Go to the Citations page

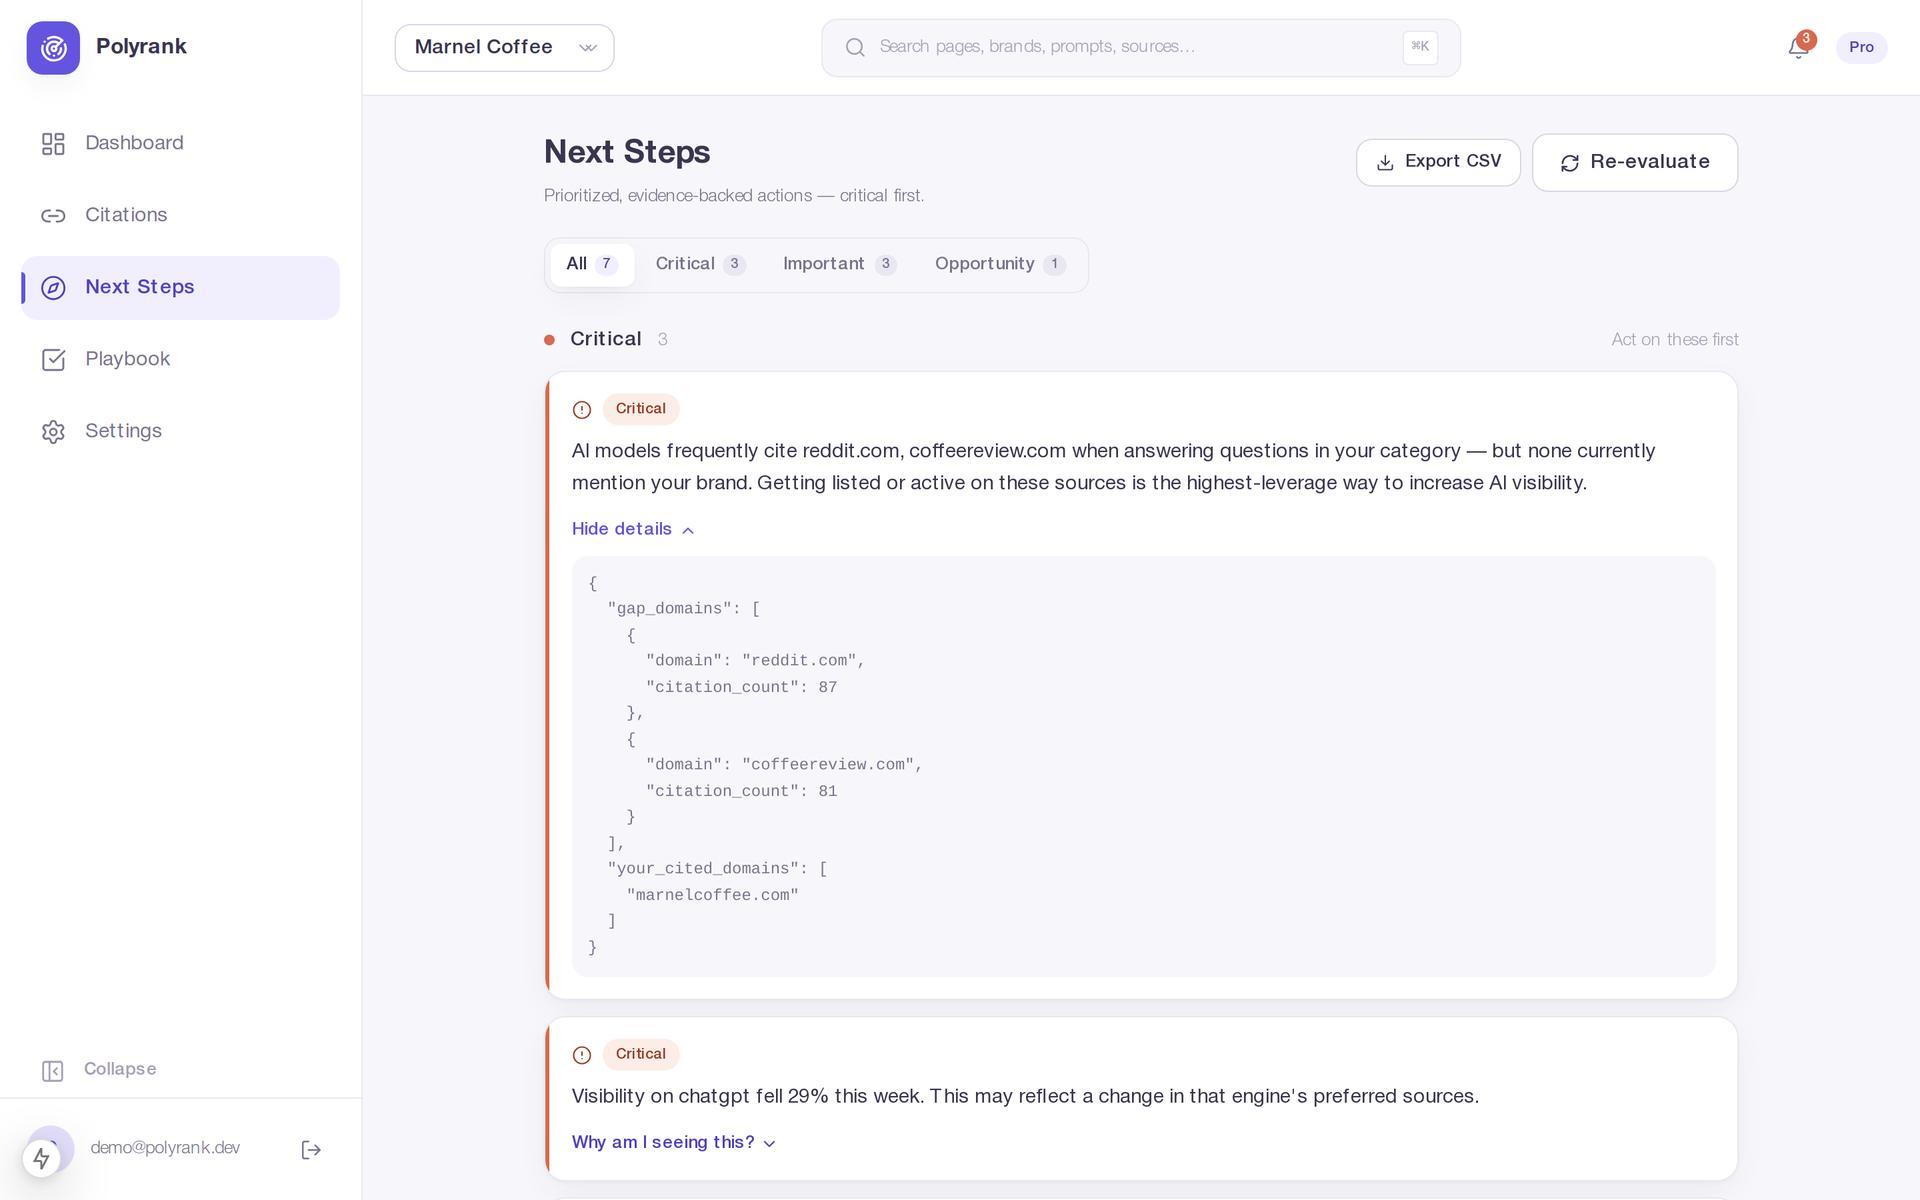[x=180, y=215]
